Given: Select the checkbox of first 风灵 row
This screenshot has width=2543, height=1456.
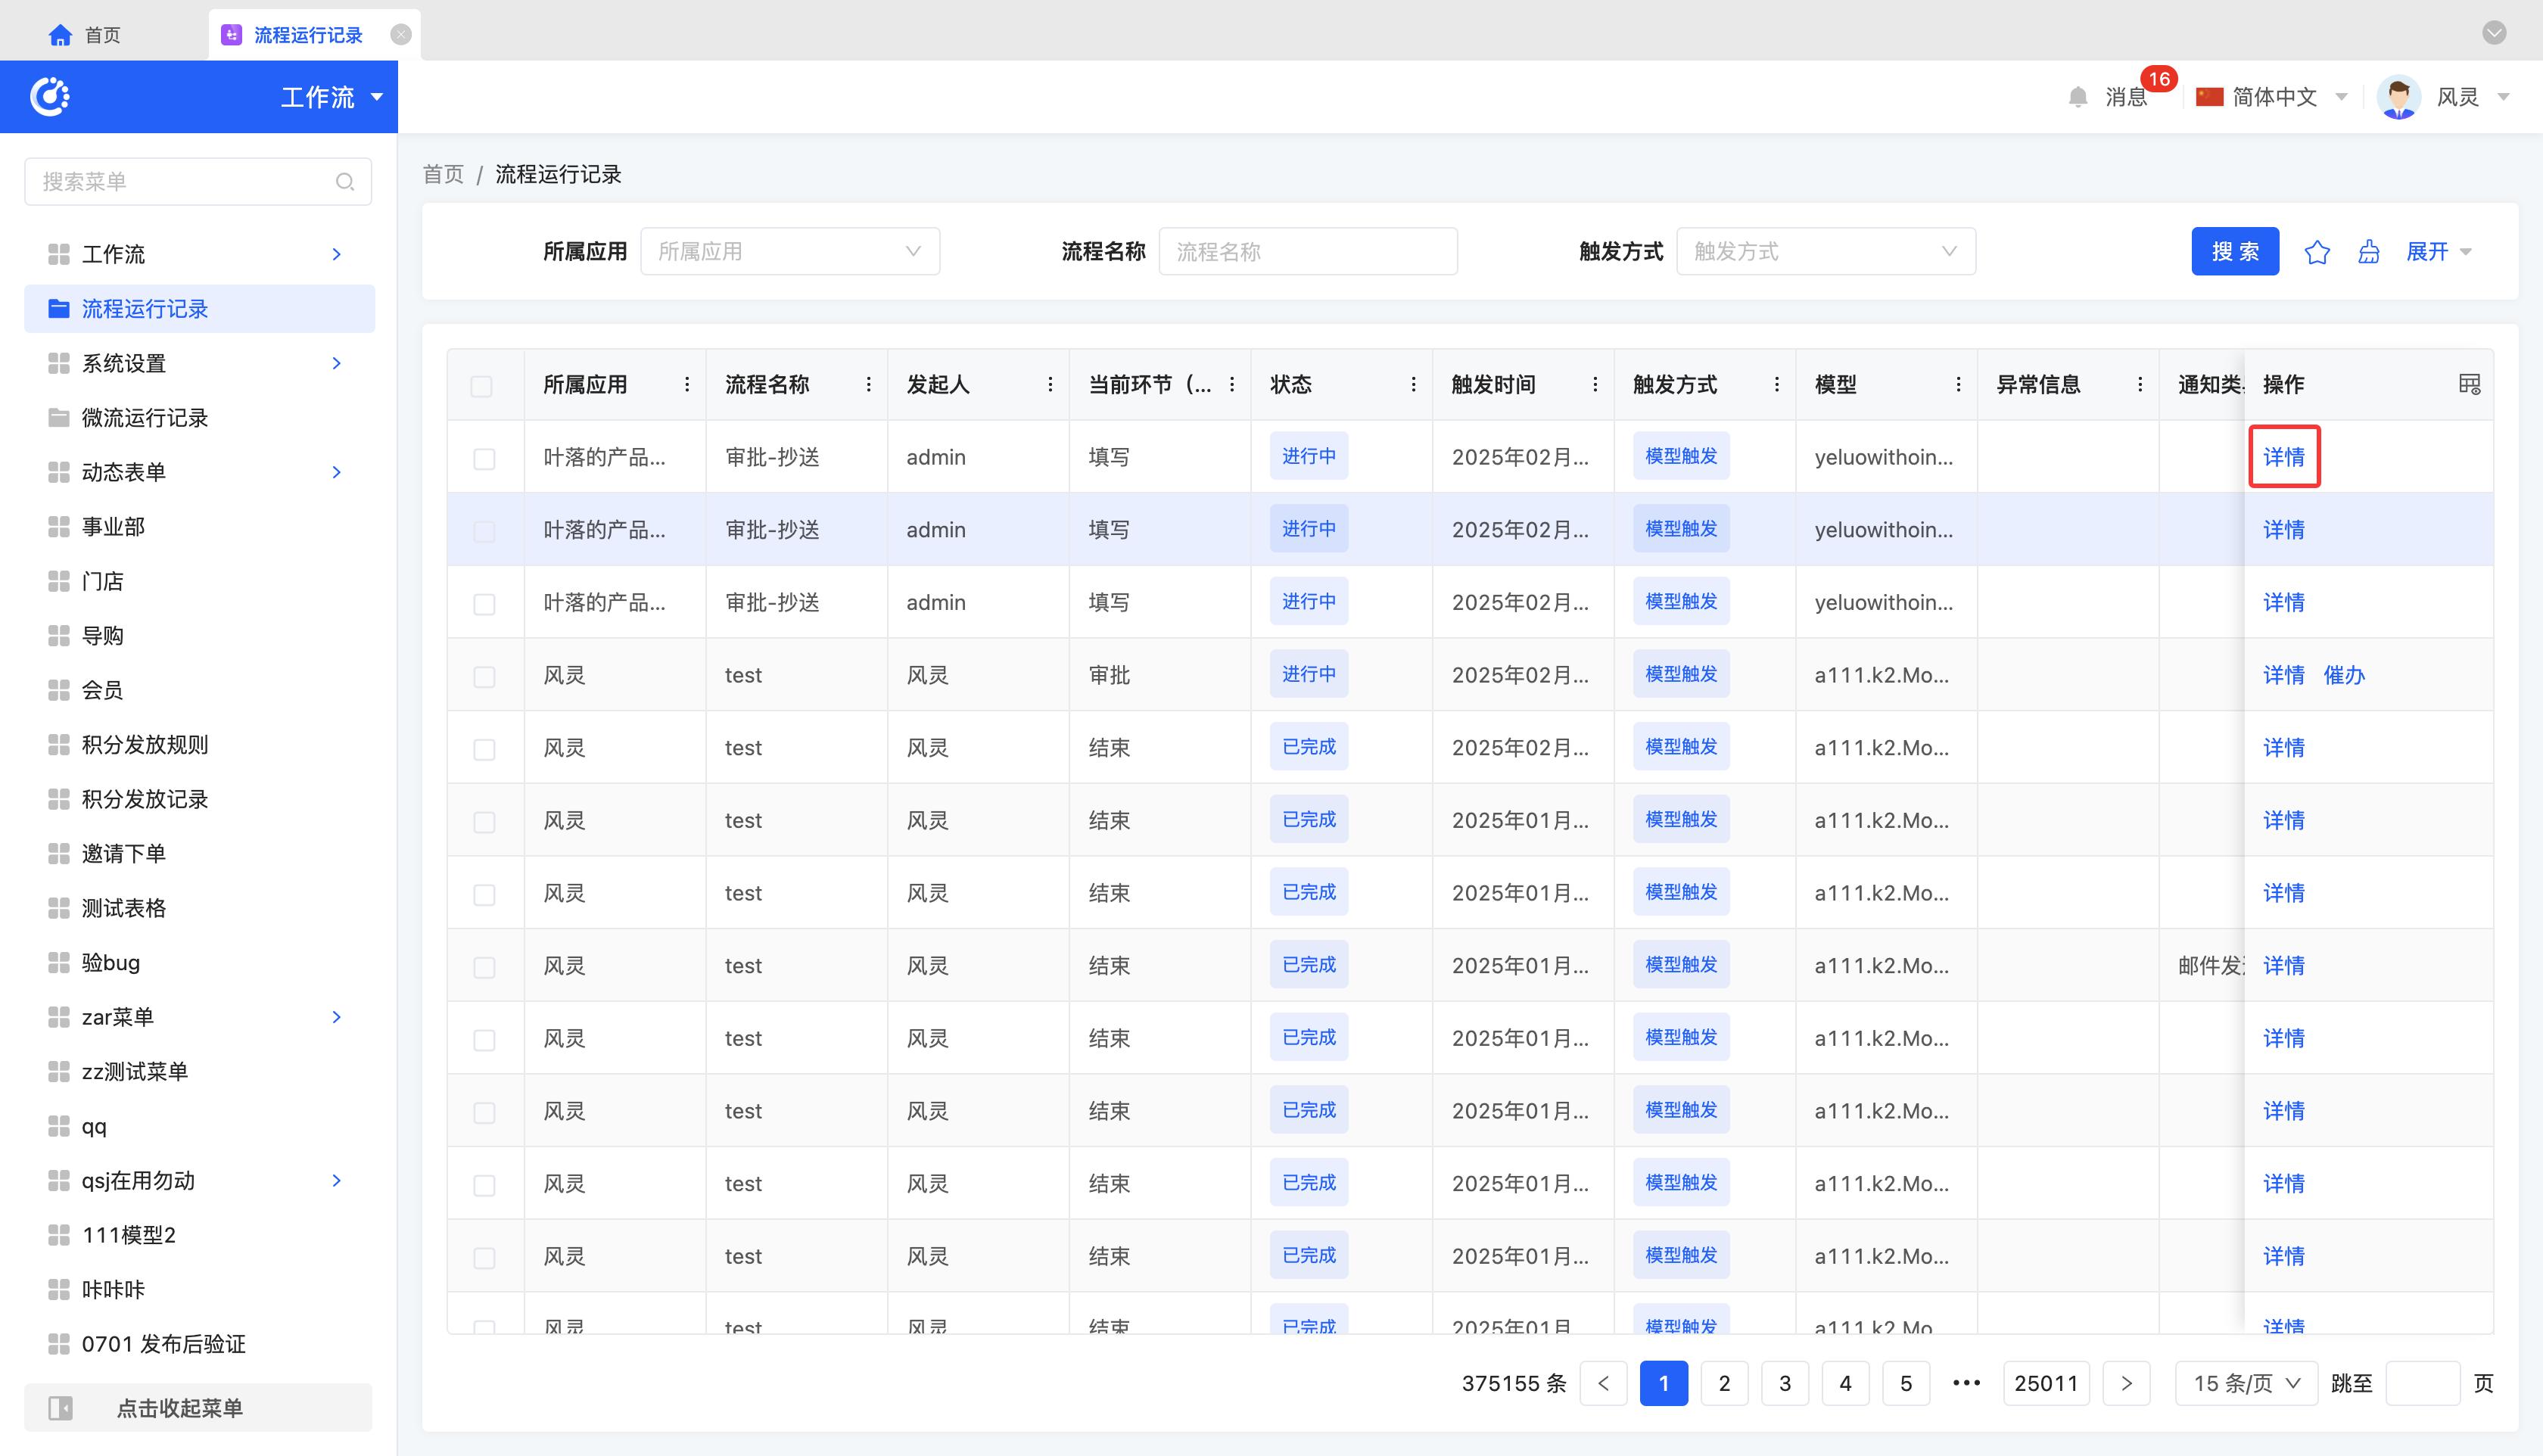Looking at the screenshot, I should (x=484, y=677).
